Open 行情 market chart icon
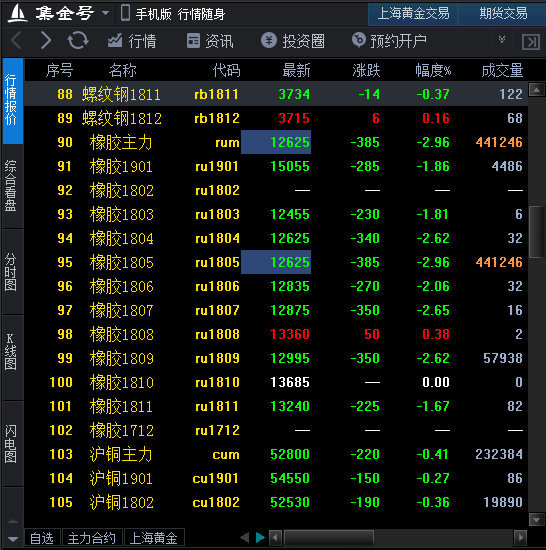Image resolution: width=546 pixels, height=550 pixels. pos(115,41)
